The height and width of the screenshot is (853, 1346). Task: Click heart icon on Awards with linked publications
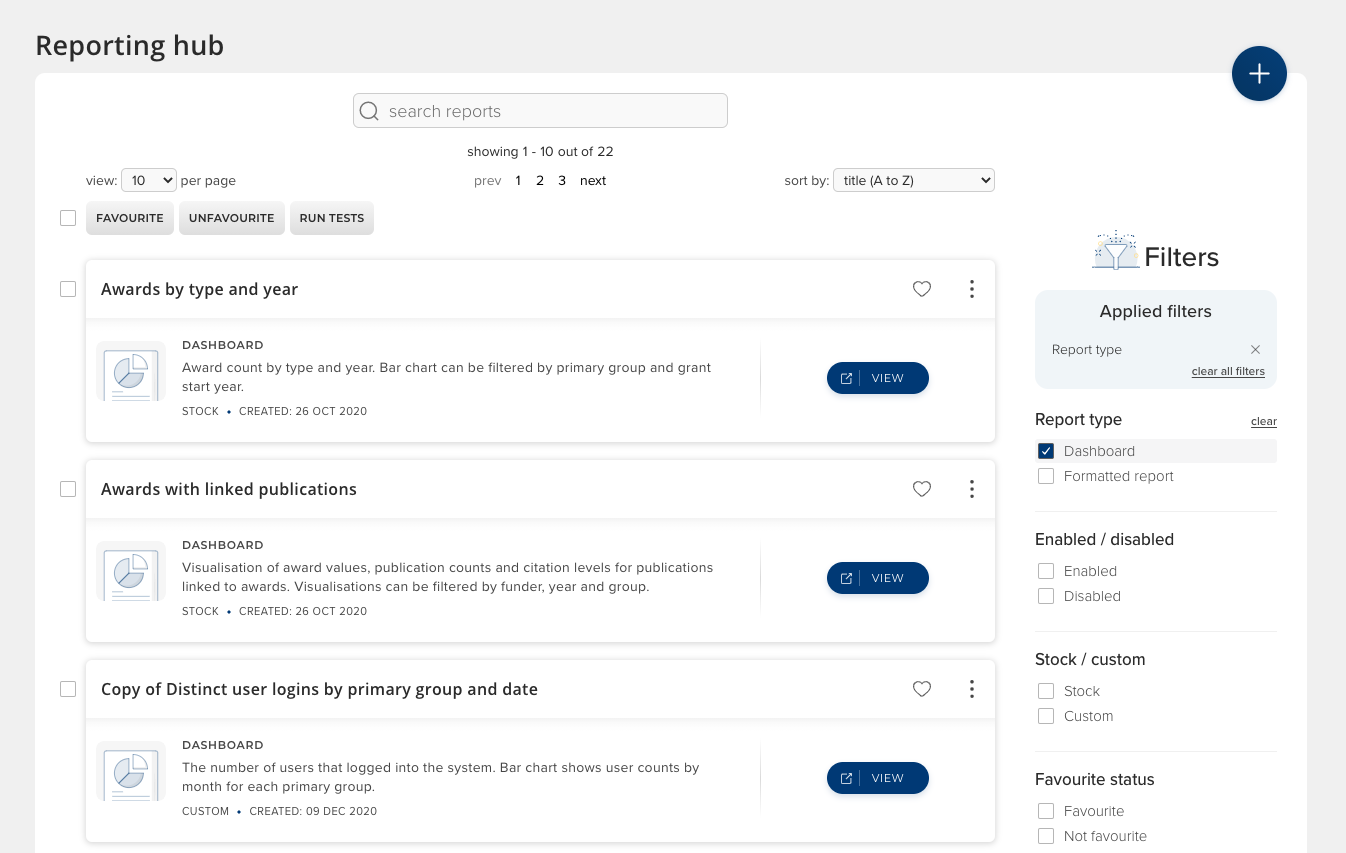[x=922, y=489]
